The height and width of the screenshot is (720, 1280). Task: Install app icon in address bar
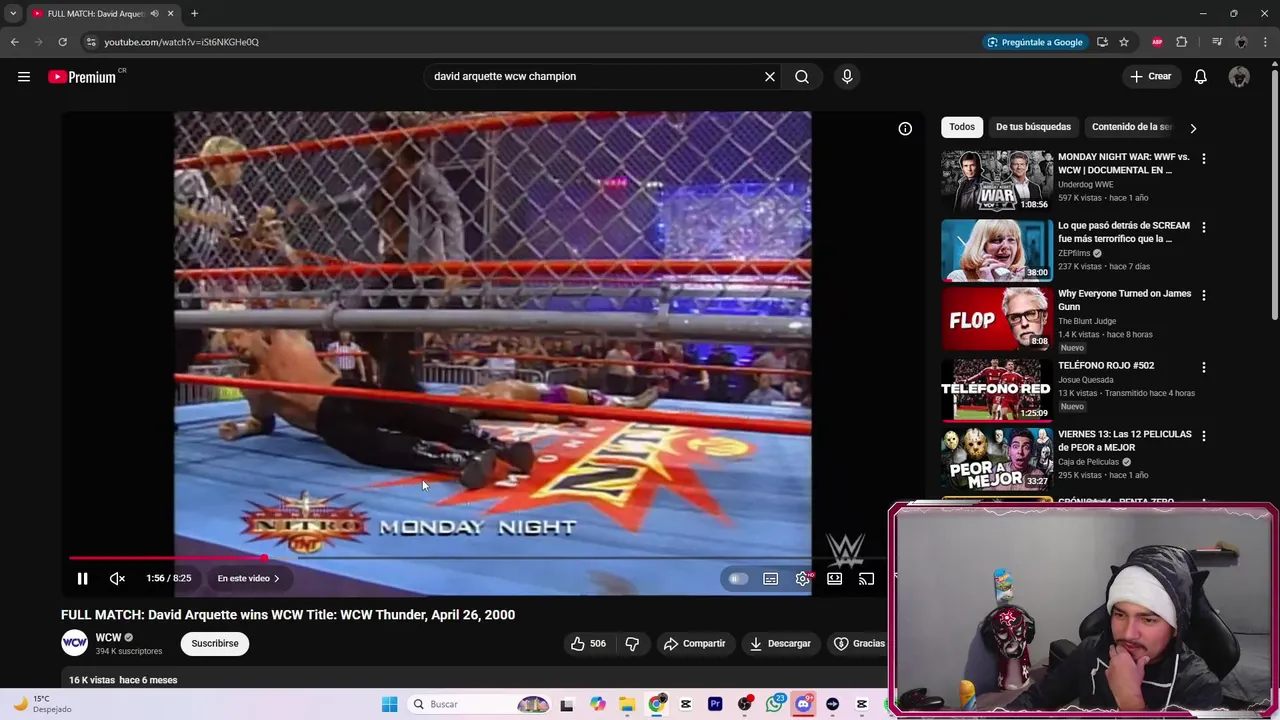point(1102,42)
